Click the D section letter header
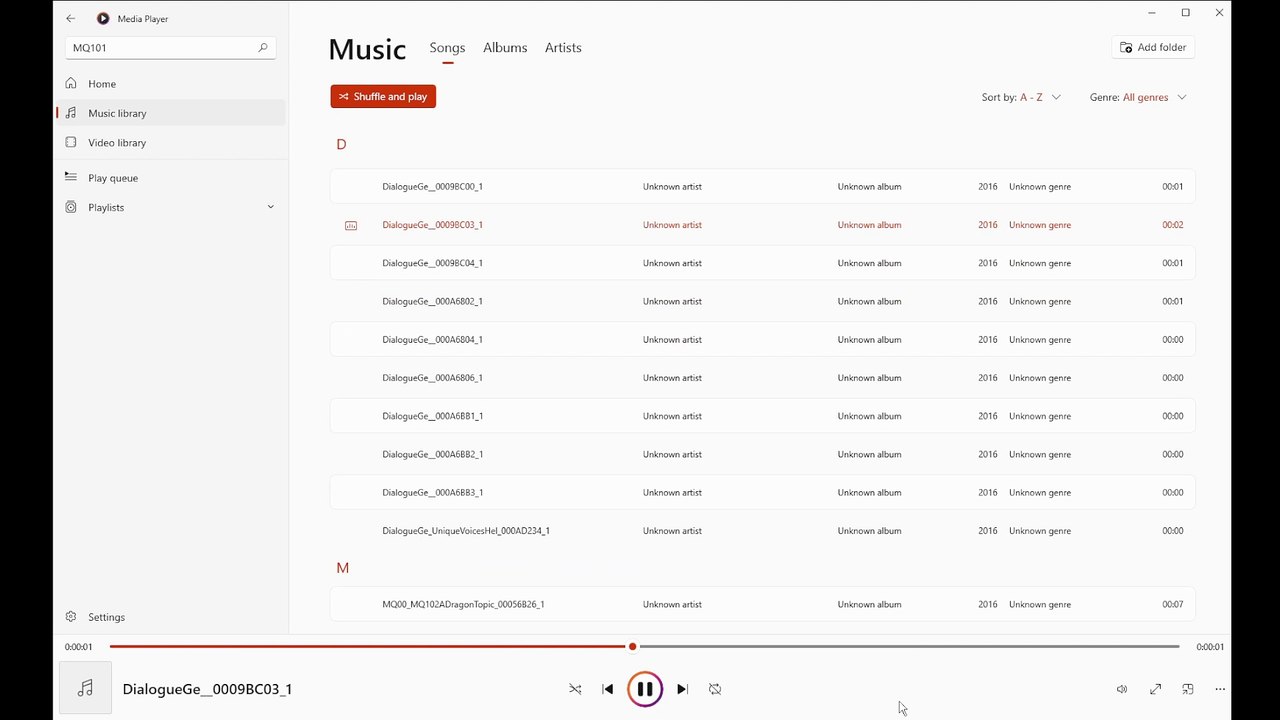Viewport: 1280px width, 720px height. [341, 144]
